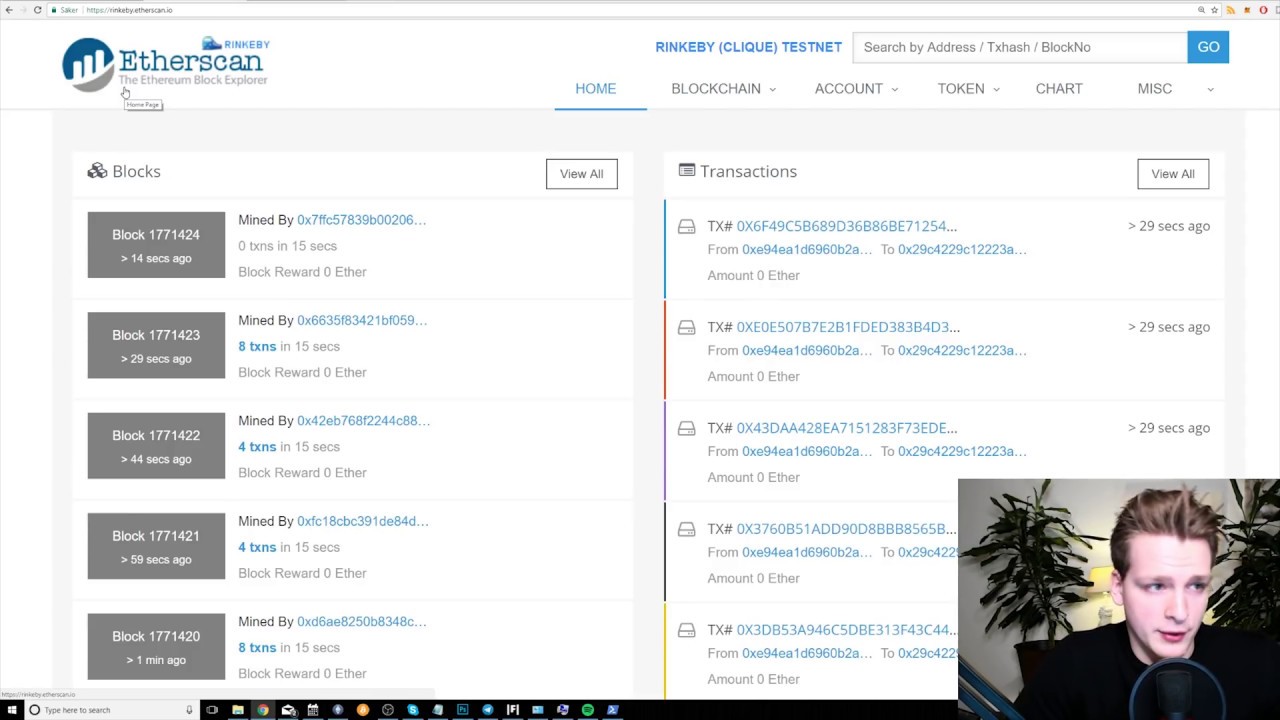This screenshot has height=720, width=1280.
Task: Open the CHART navigation item
Action: click(1059, 89)
